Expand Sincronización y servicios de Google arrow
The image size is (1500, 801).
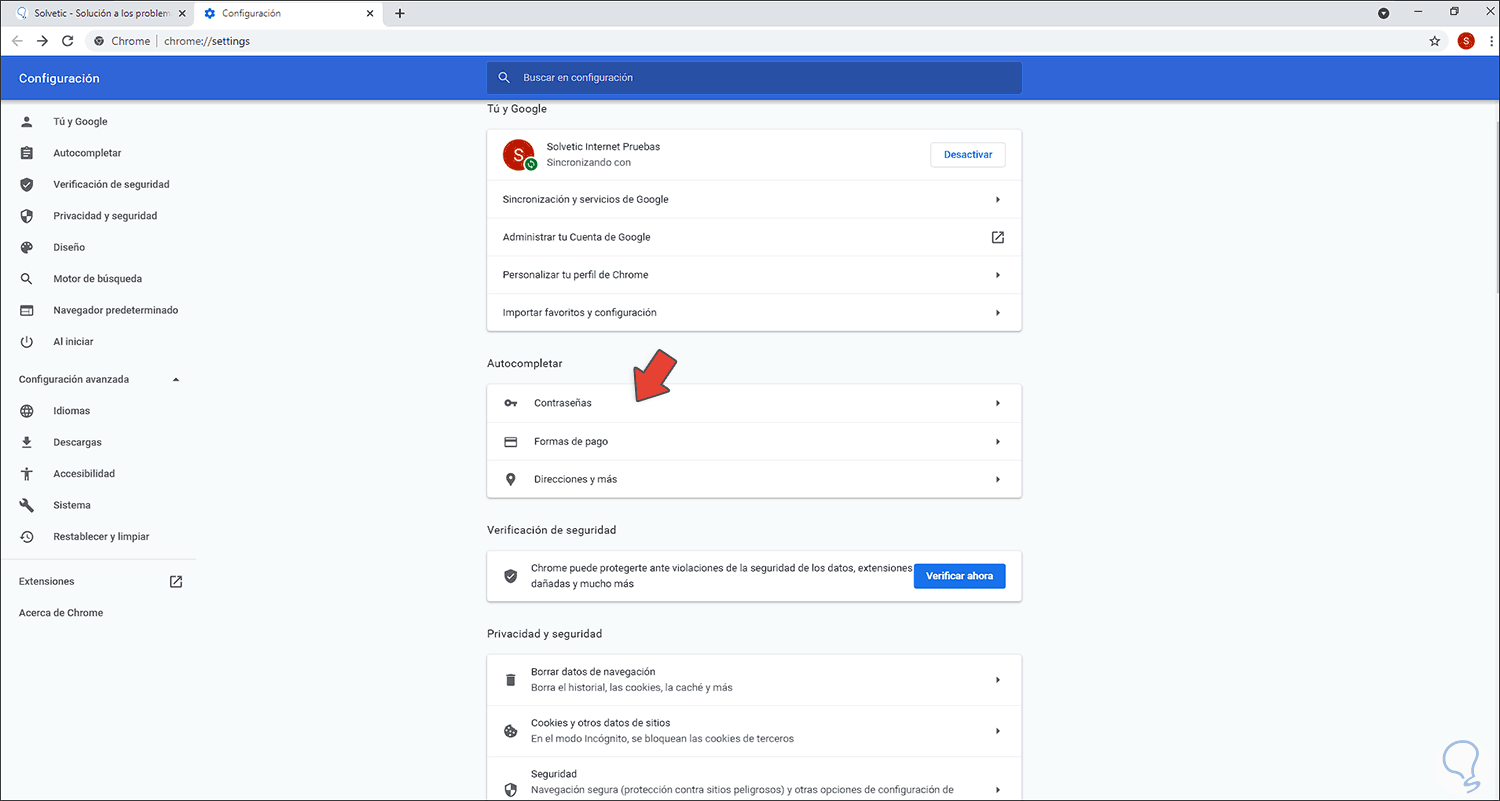(x=998, y=199)
